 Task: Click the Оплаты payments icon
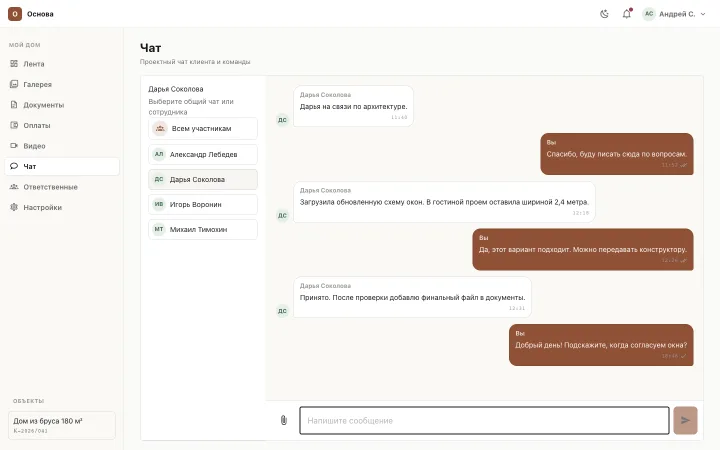click(14, 125)
